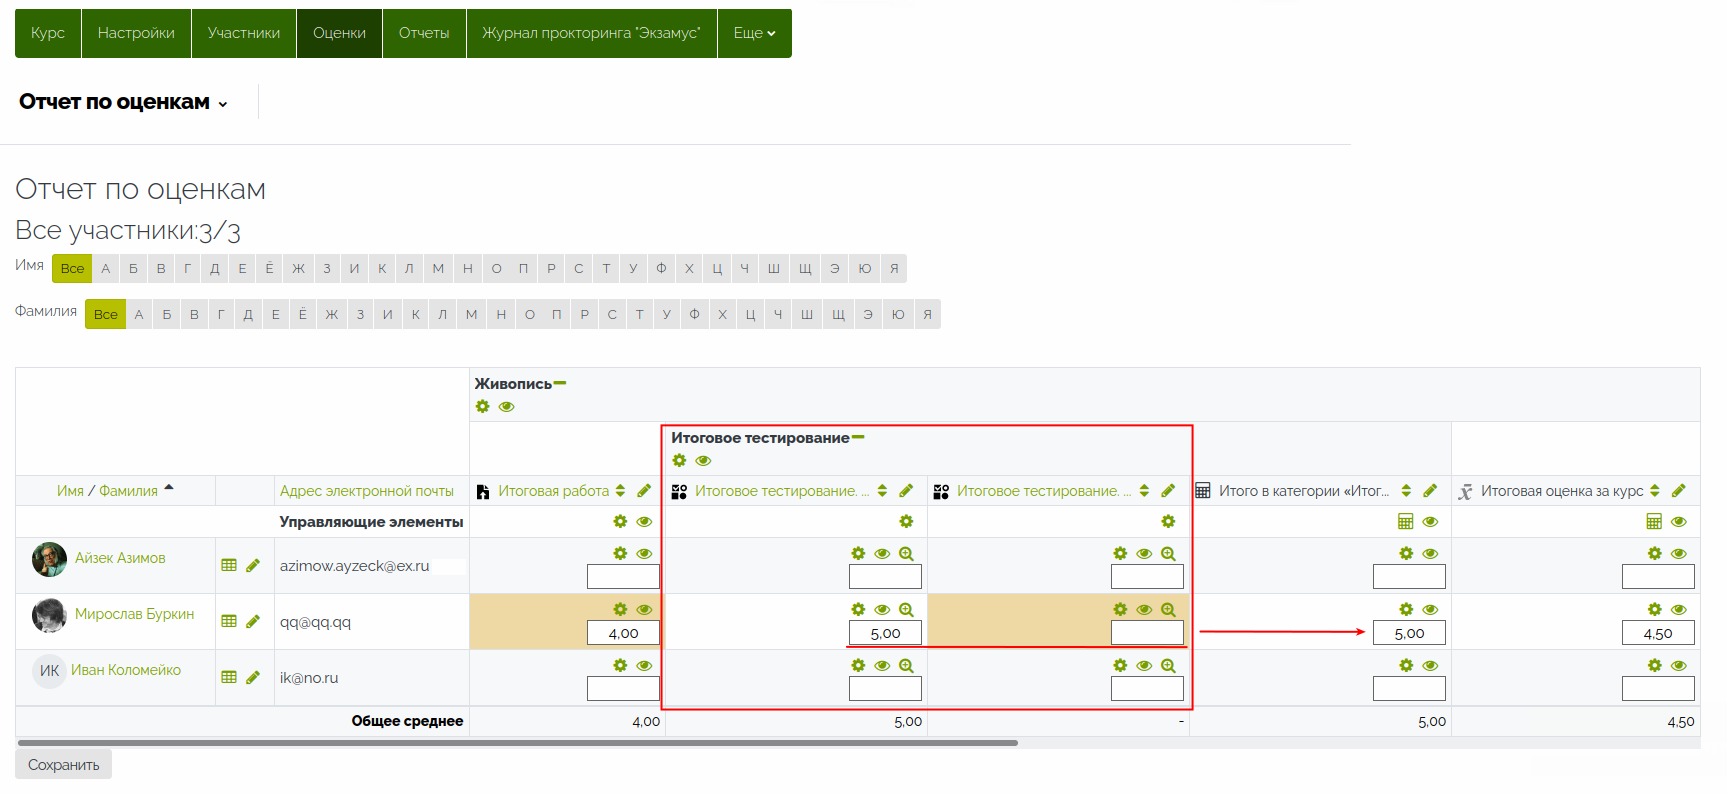
Task: Click gear icon under Живопись category
Action: [x=483, y=407]
